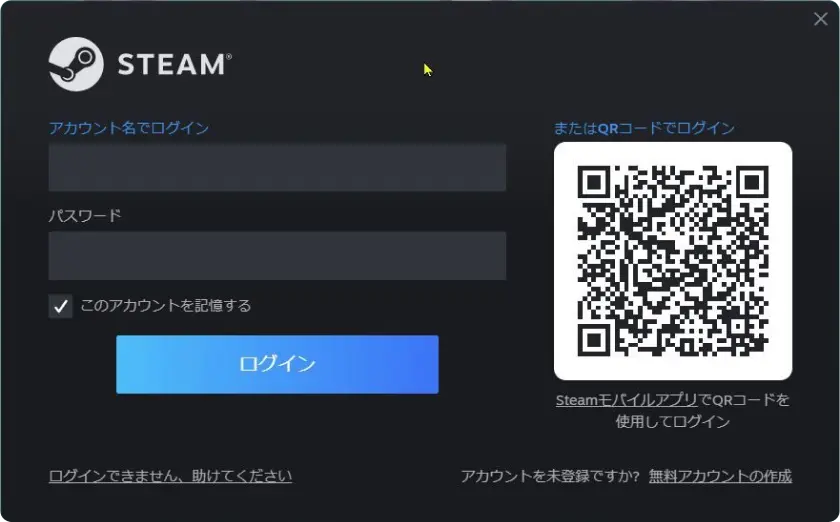Viewport: 840px width, 522px height.
Task: Click the round Steam logo icon
Action: click(76, 64)
